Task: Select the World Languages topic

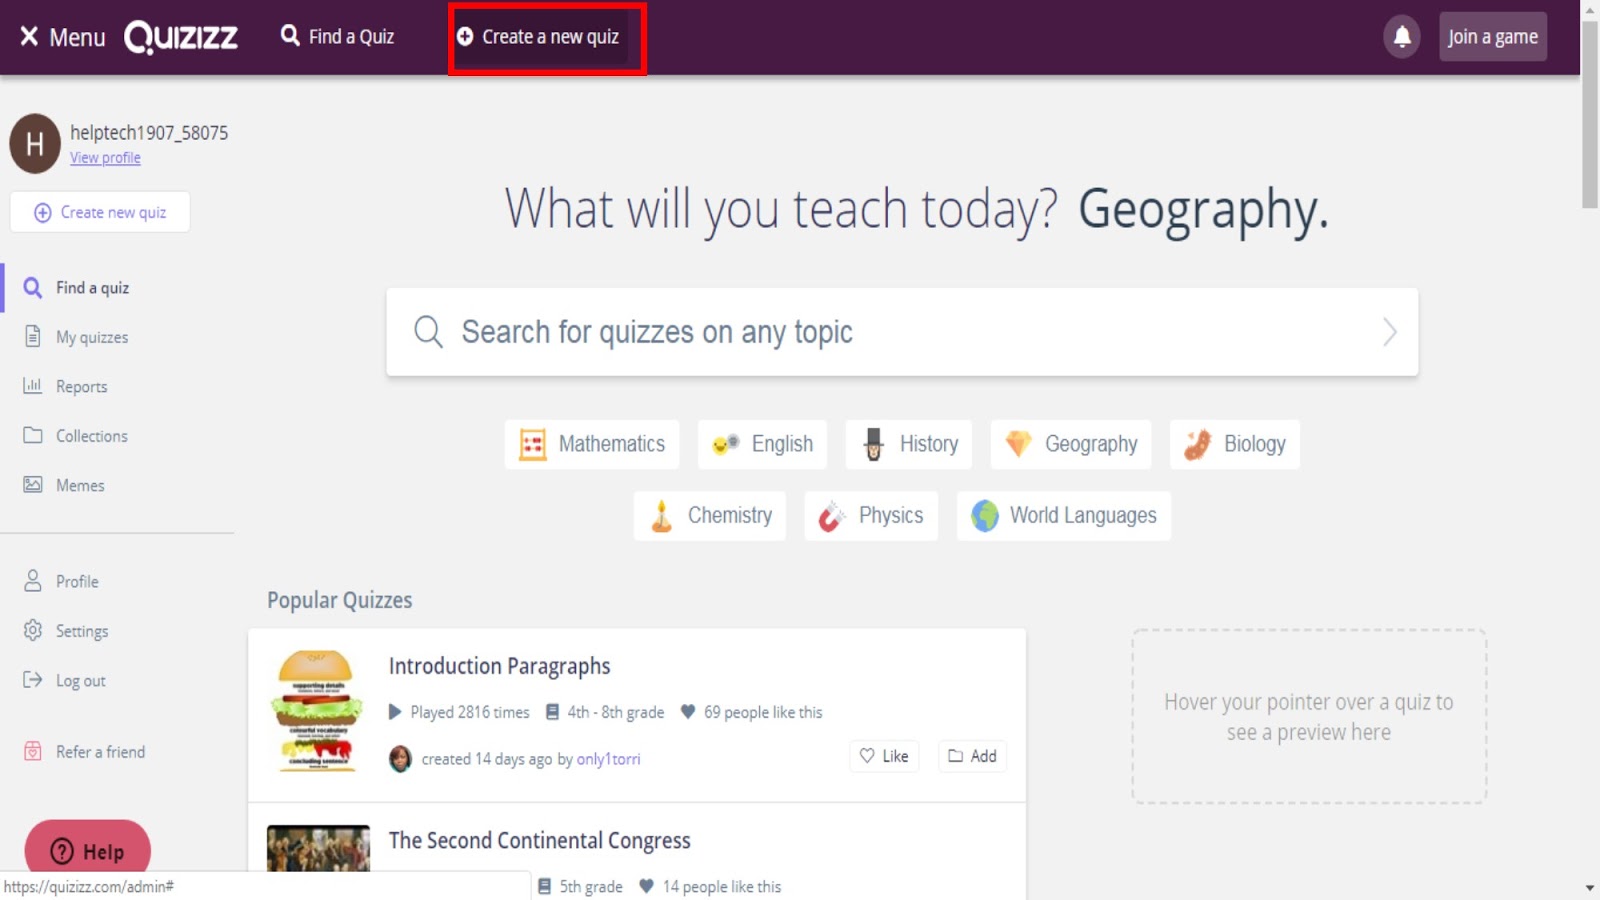Action: [1063, 516]
